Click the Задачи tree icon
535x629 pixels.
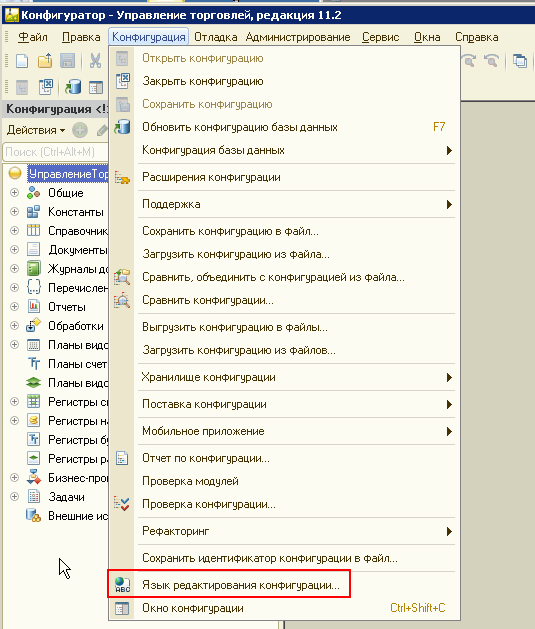(33, 497)
